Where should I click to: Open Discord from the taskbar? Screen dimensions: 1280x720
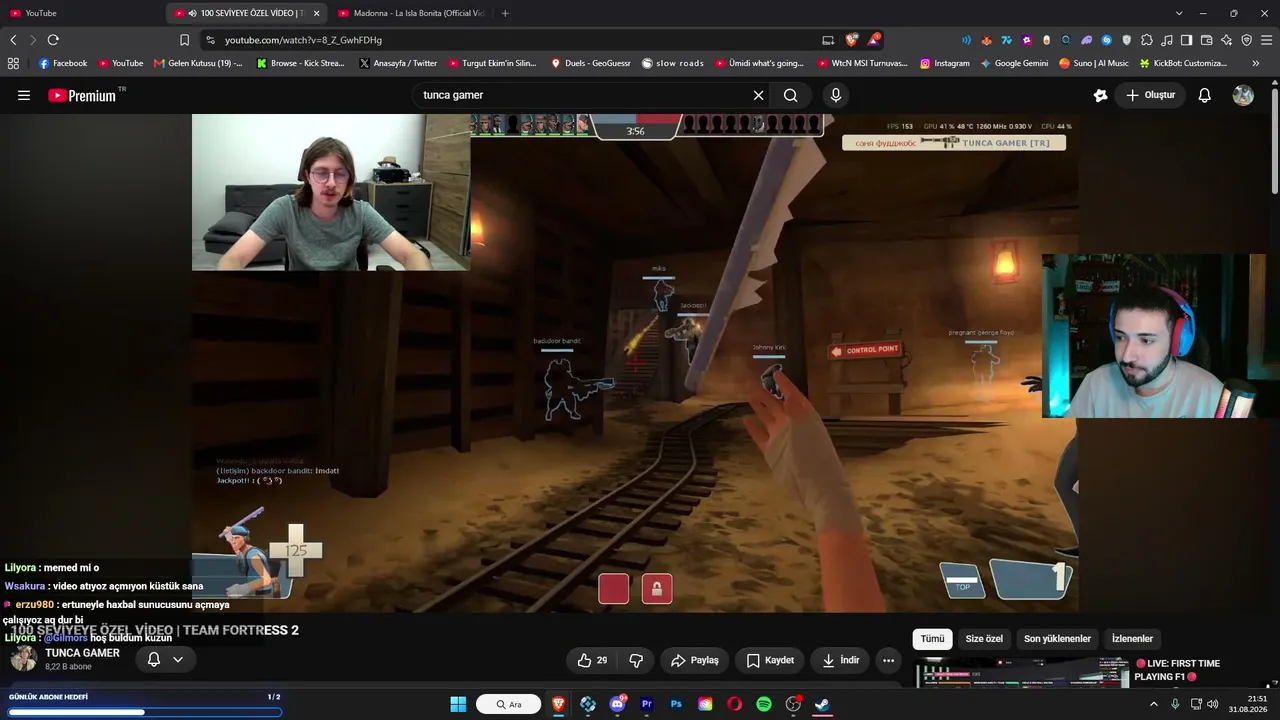point(617,704)
